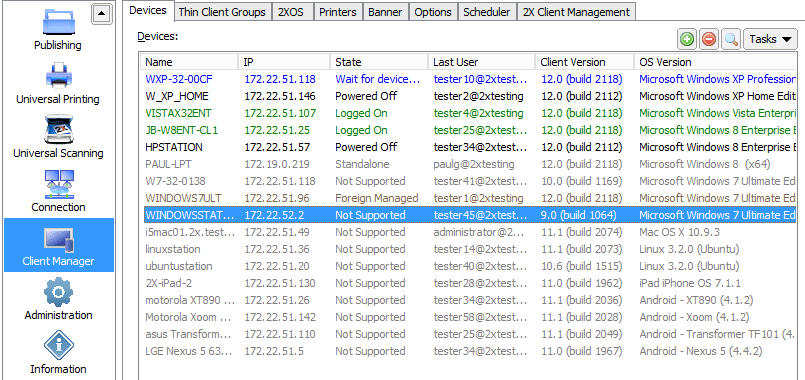Open the Publishing category
The image size is (805, 380).
click(x=58, y=29)
